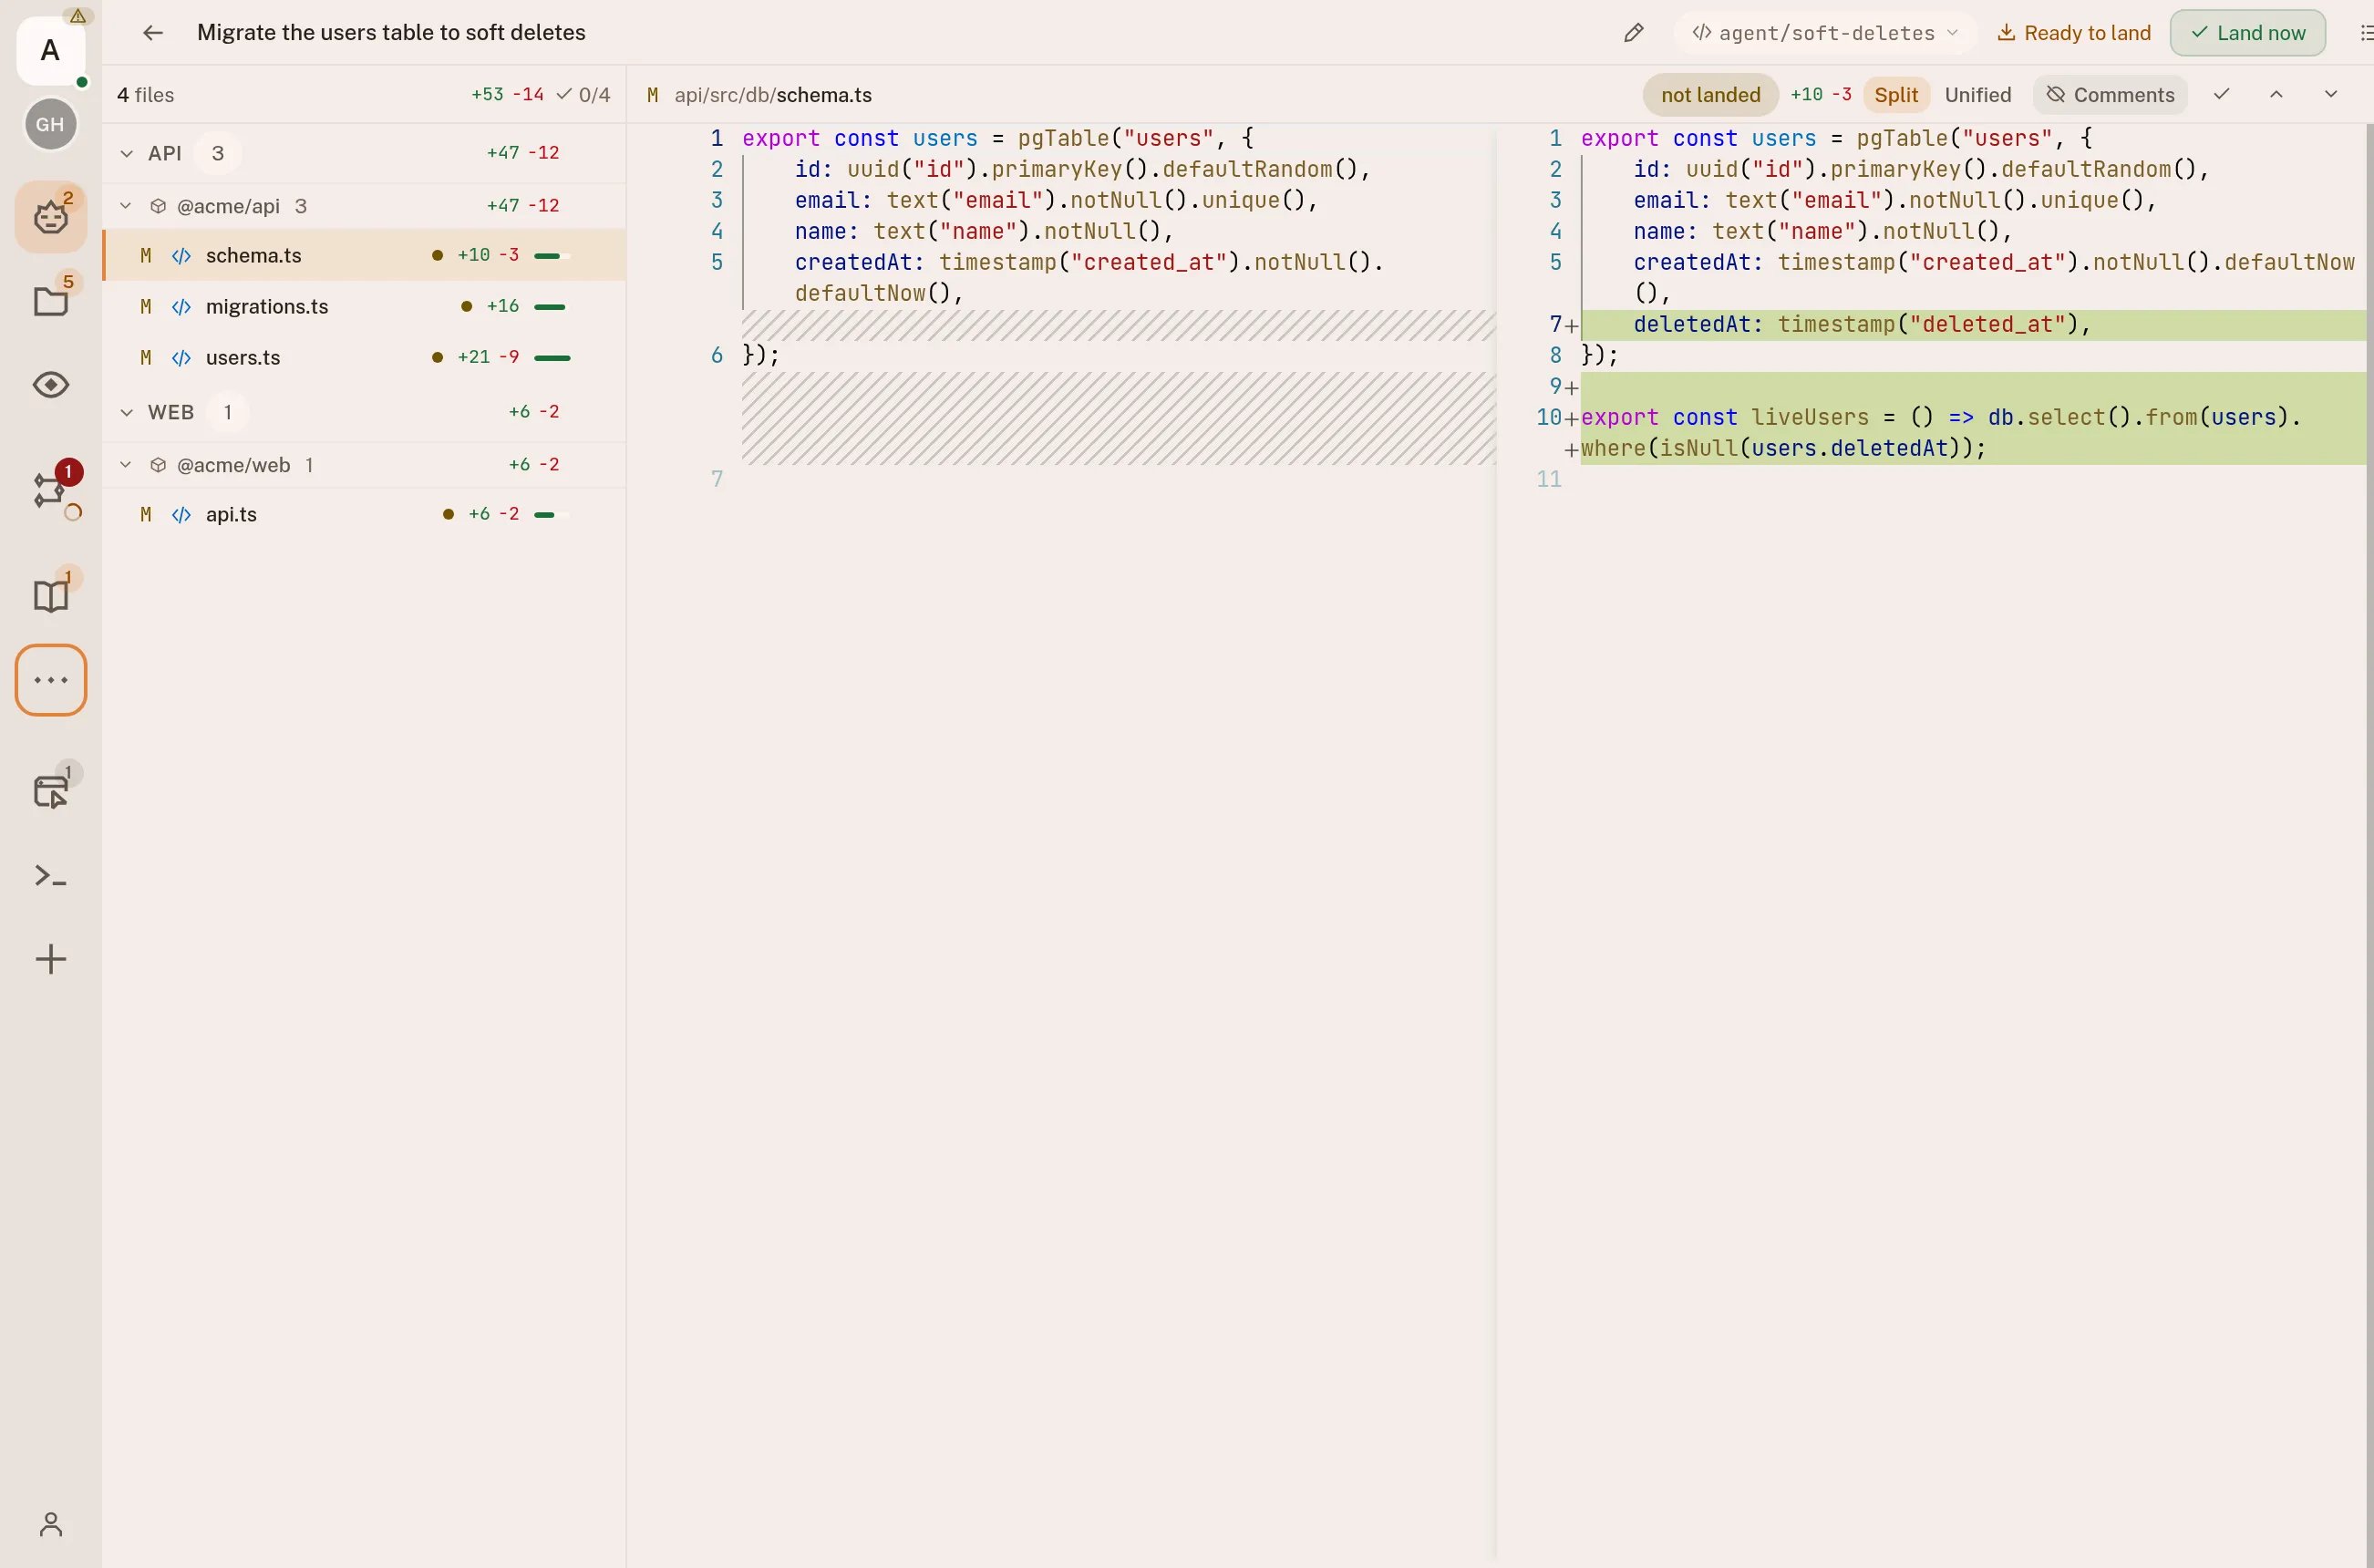
Task: Open the book docs icon in sidebar
Action: (x=51, y=595)
